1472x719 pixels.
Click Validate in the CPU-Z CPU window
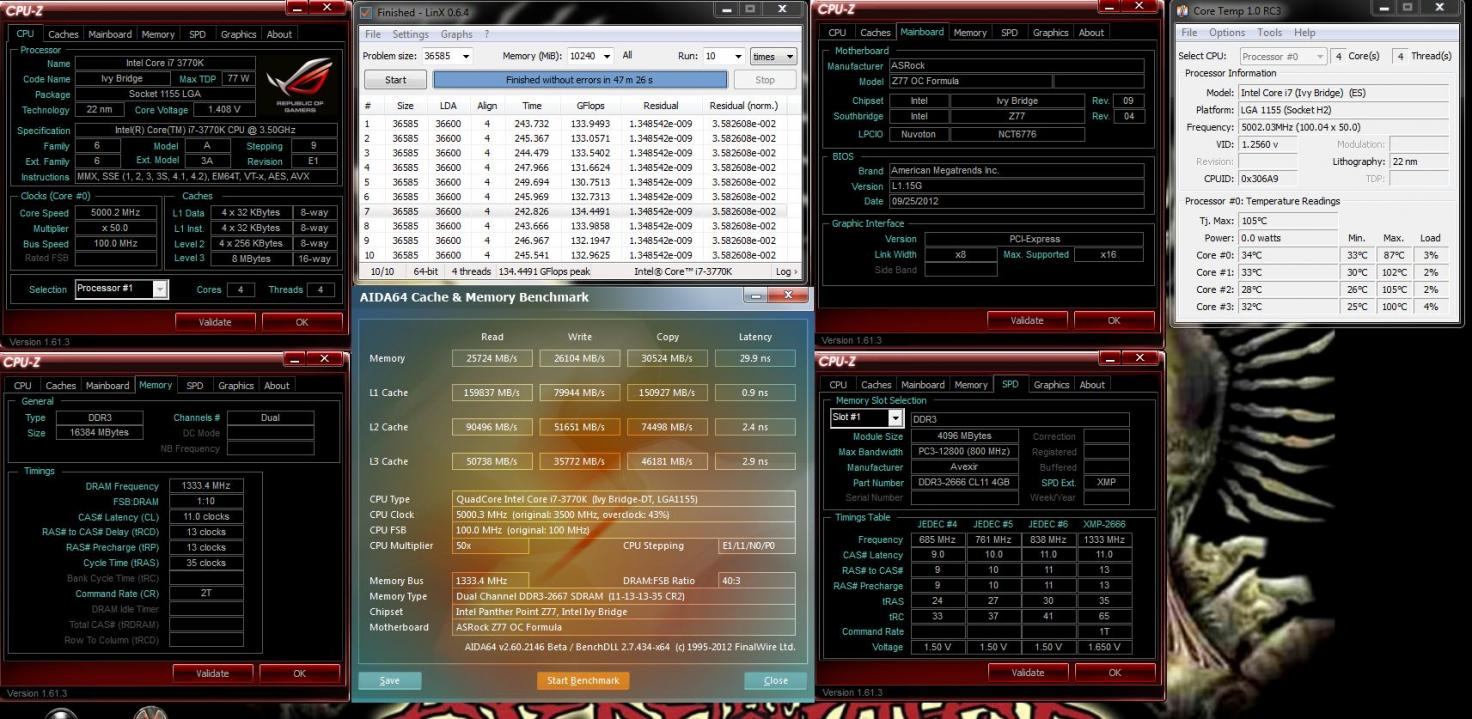tap(214, 322)
